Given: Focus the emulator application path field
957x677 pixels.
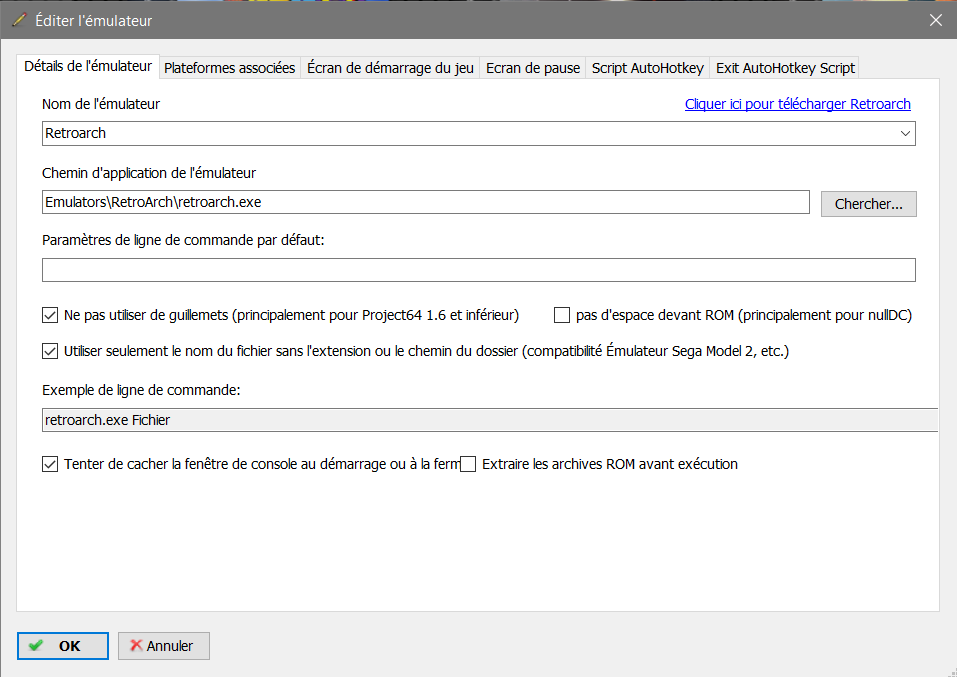Looking at the screenshot, I should click(426, 202).
